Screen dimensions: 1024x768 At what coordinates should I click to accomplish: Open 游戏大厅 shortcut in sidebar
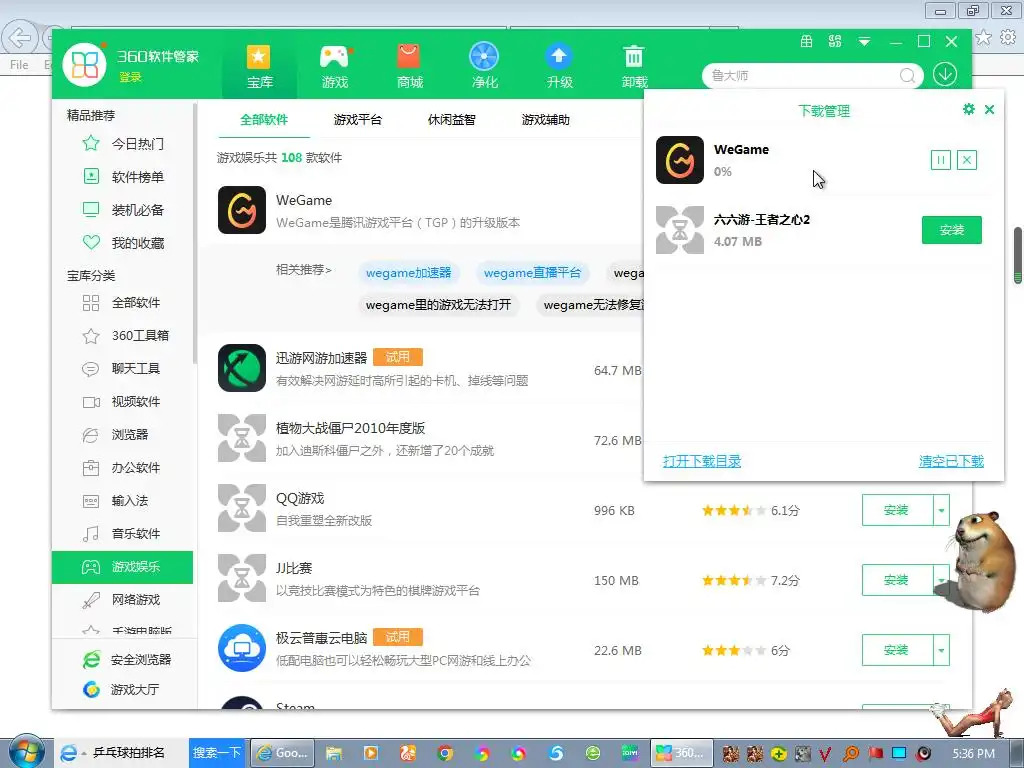[121, 690]
